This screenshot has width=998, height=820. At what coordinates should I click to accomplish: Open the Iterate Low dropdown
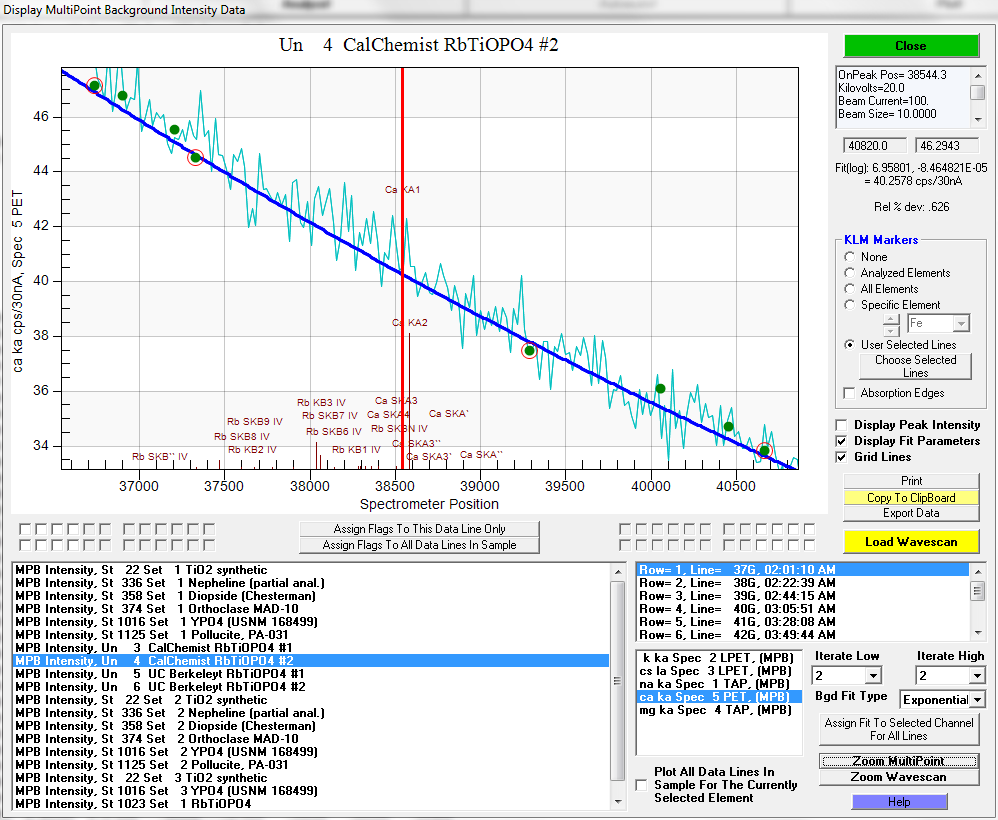(873, 676)
